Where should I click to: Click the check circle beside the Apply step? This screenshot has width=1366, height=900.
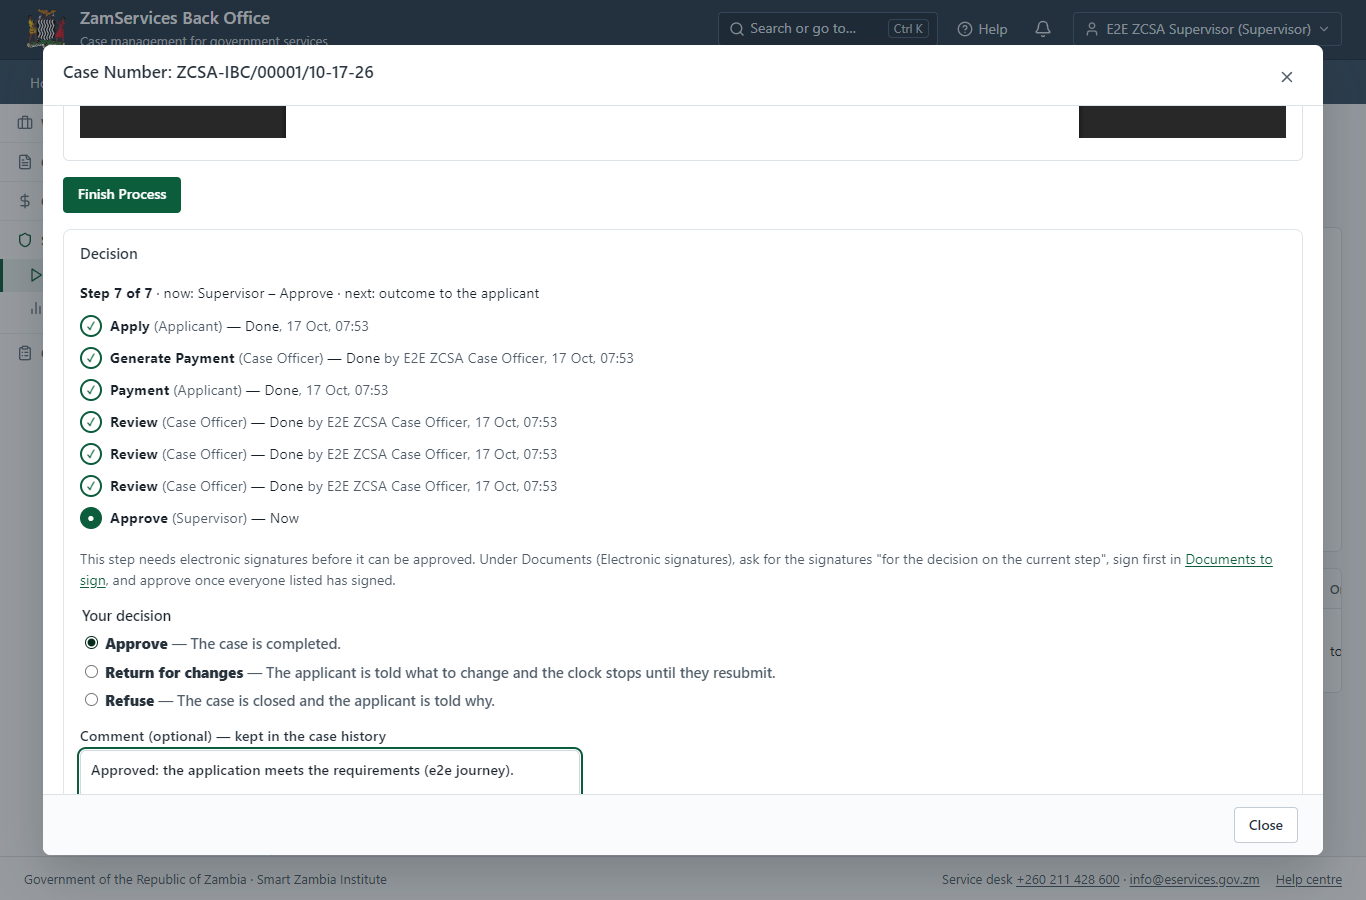pyautogui.click(x=91, y=326)
